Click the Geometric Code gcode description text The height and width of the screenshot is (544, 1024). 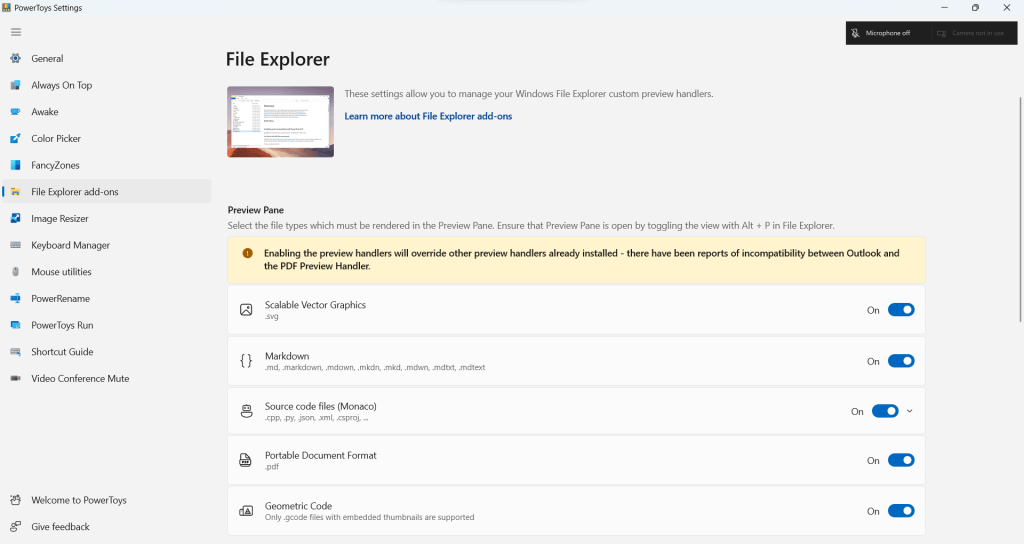[x=370, y=517]
